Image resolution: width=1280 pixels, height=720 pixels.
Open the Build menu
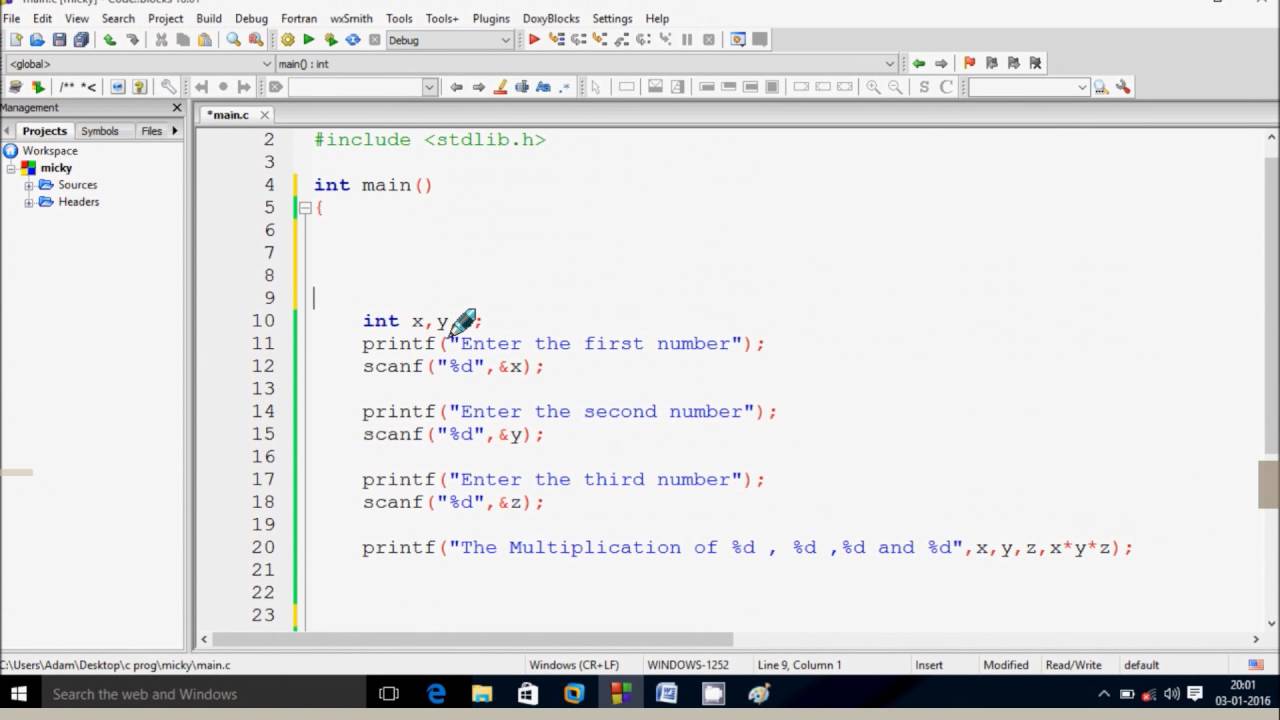tap(209, 18)
